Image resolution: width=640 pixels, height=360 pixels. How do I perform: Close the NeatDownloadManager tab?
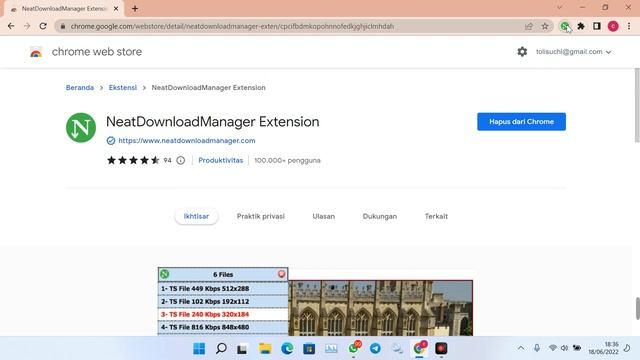pos(116,8)
